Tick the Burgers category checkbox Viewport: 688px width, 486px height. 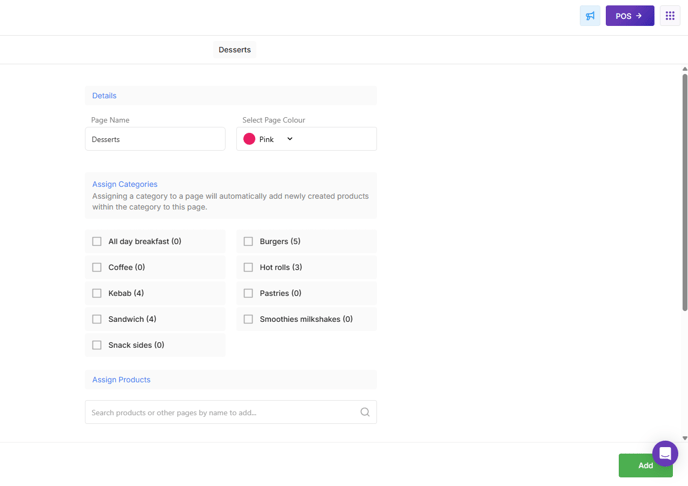[248, 241]
